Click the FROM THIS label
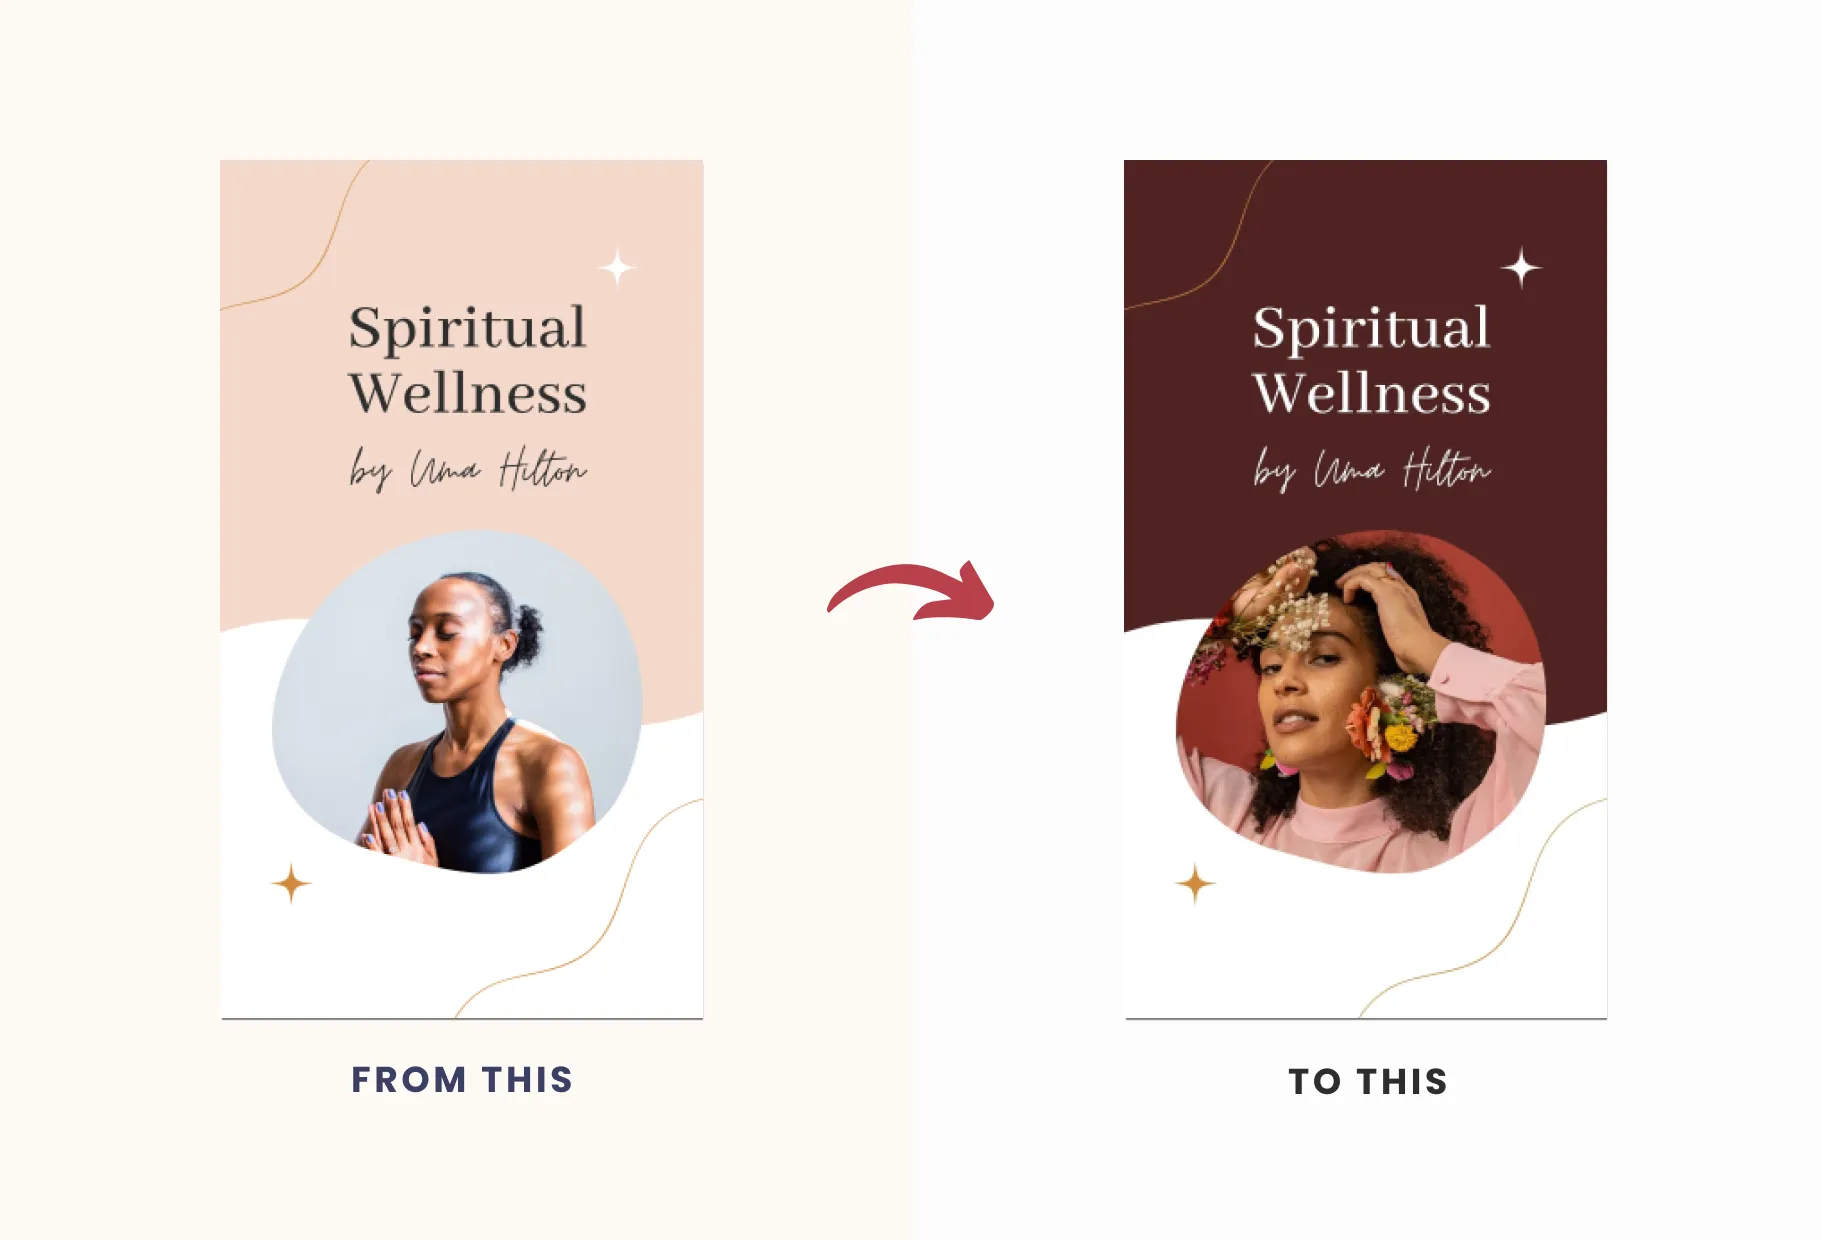Image resolution: width=1821 pixels, height=1240 pixels. click(x=462, y=1080)
